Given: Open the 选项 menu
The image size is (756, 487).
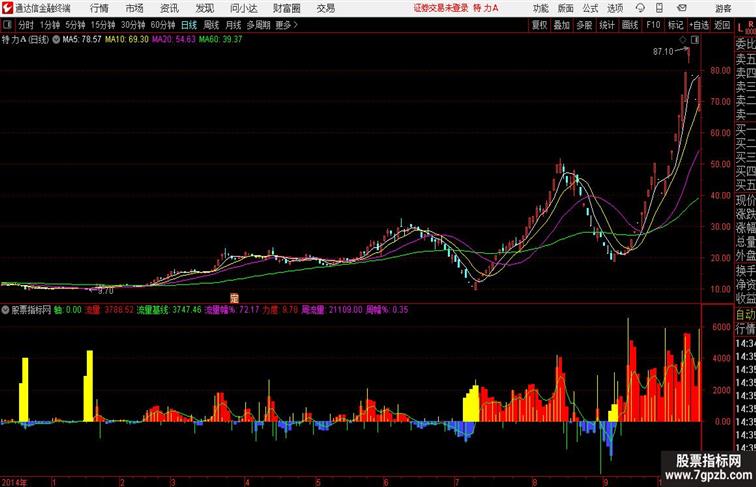Looking at the screenshot, I should [615, 8].
